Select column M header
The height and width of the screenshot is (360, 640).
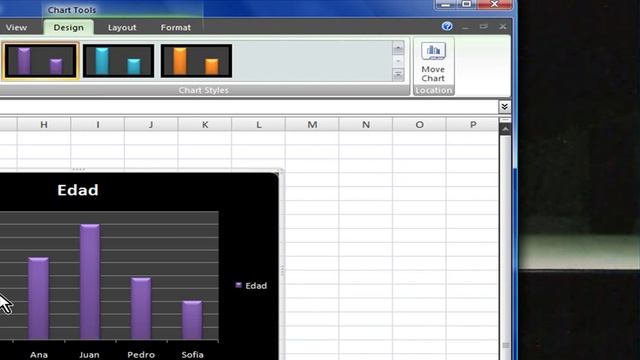coord(312,124)
